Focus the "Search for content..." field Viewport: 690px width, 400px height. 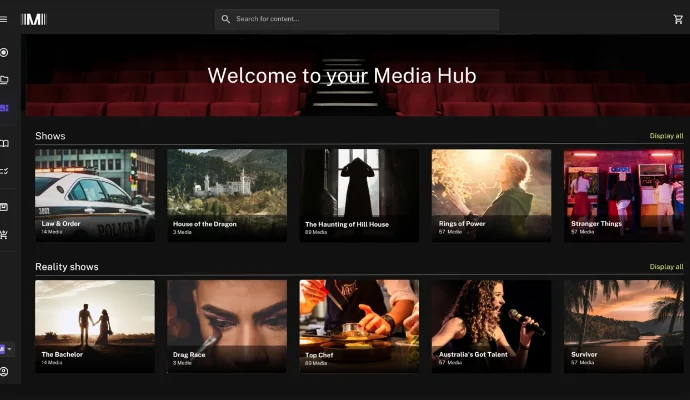360,19
